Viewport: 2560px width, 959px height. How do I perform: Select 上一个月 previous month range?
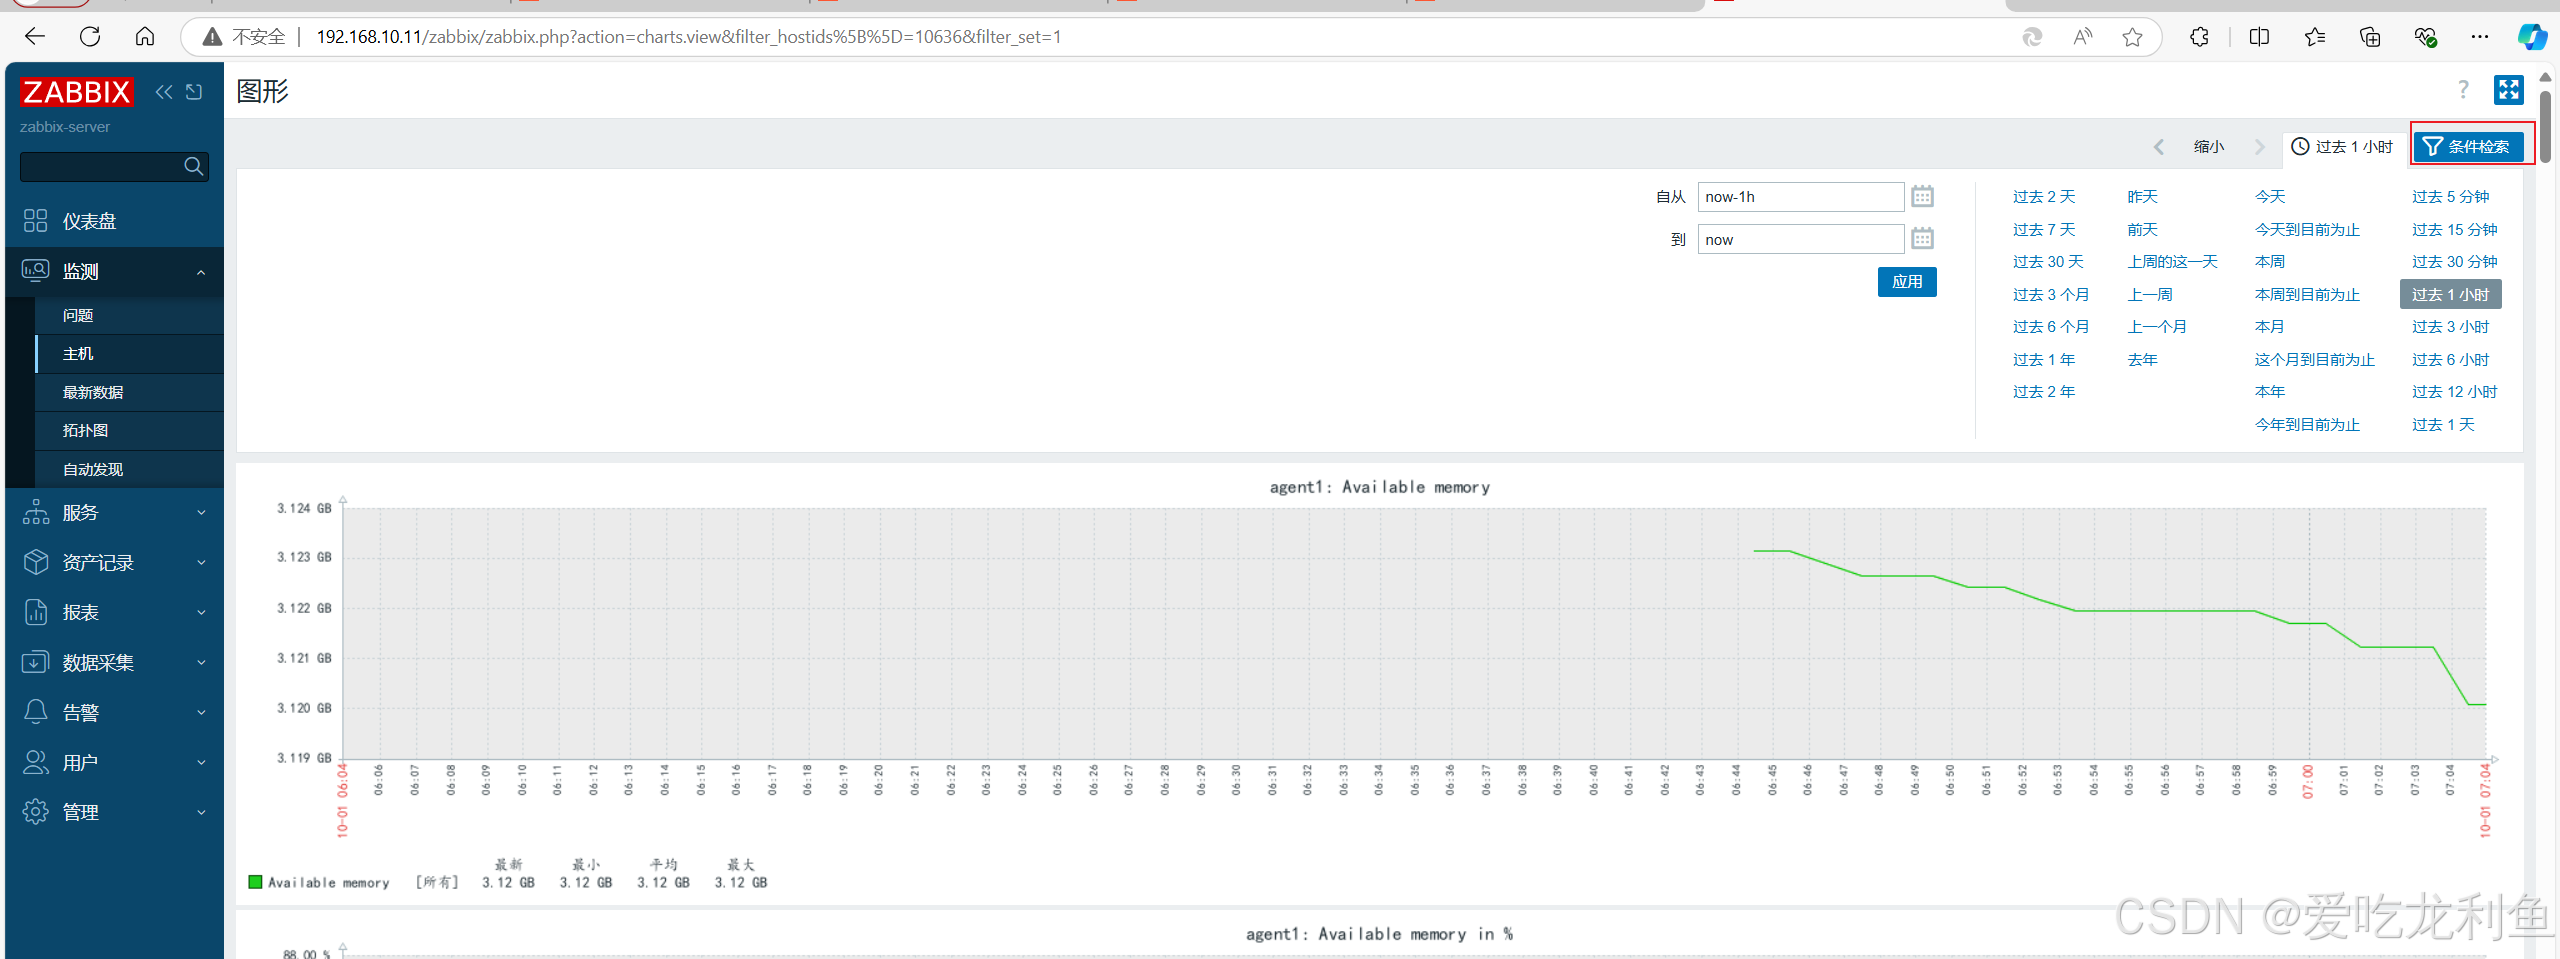(2157, 327)
